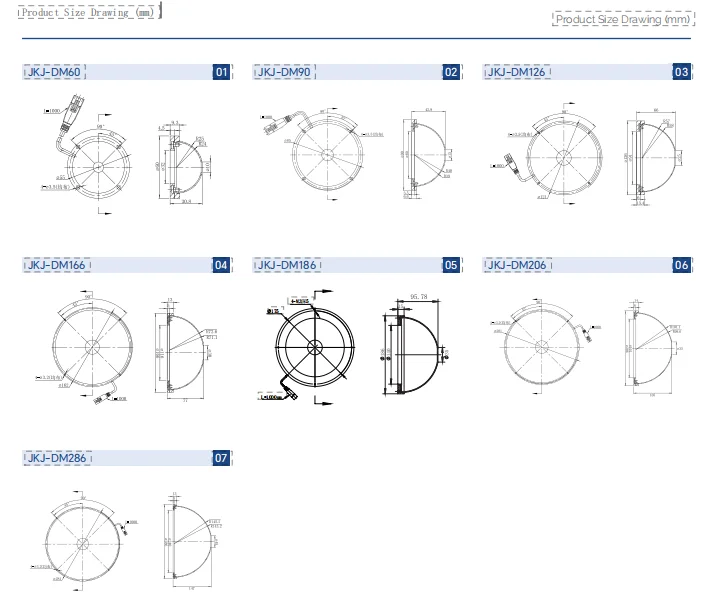Select the JKJ-DM206 model label
The height and width of the screenshot is (605, 728).
(517, 265)
